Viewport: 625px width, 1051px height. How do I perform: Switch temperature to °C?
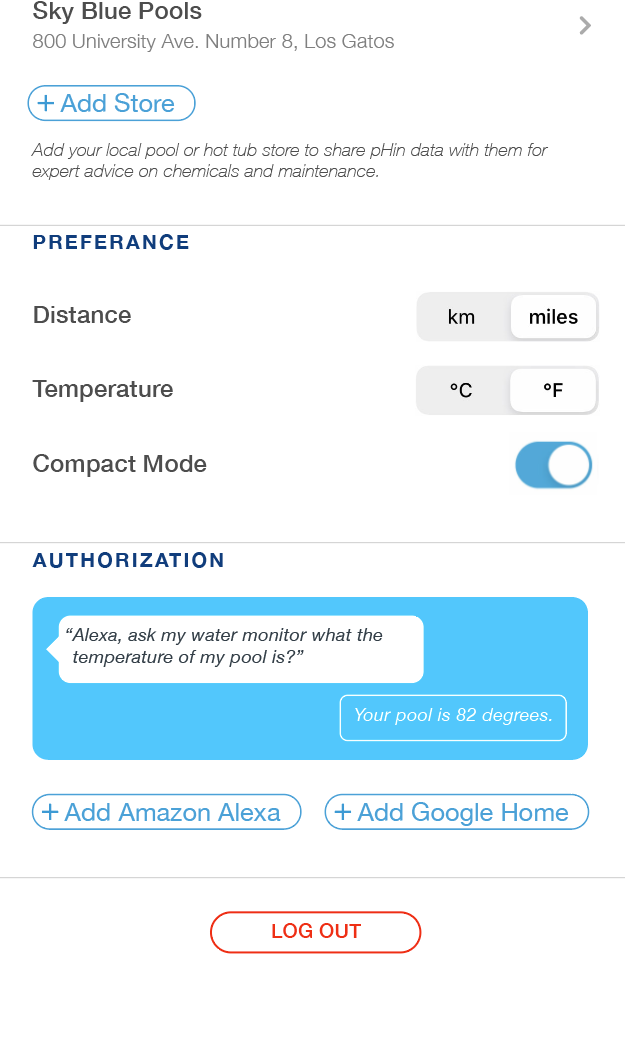click(x=461, y=391)
